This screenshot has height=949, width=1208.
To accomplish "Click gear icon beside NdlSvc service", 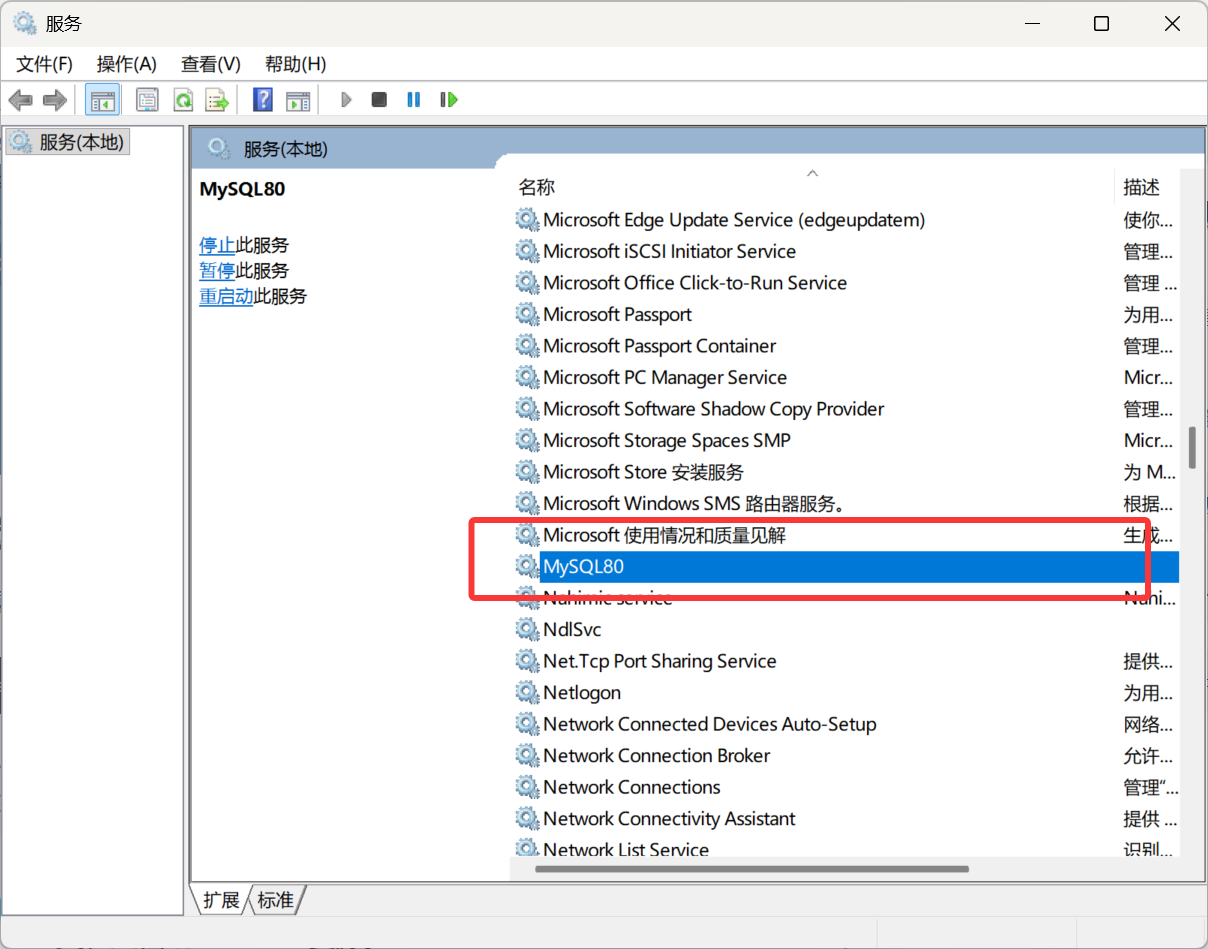I will 527,629.
